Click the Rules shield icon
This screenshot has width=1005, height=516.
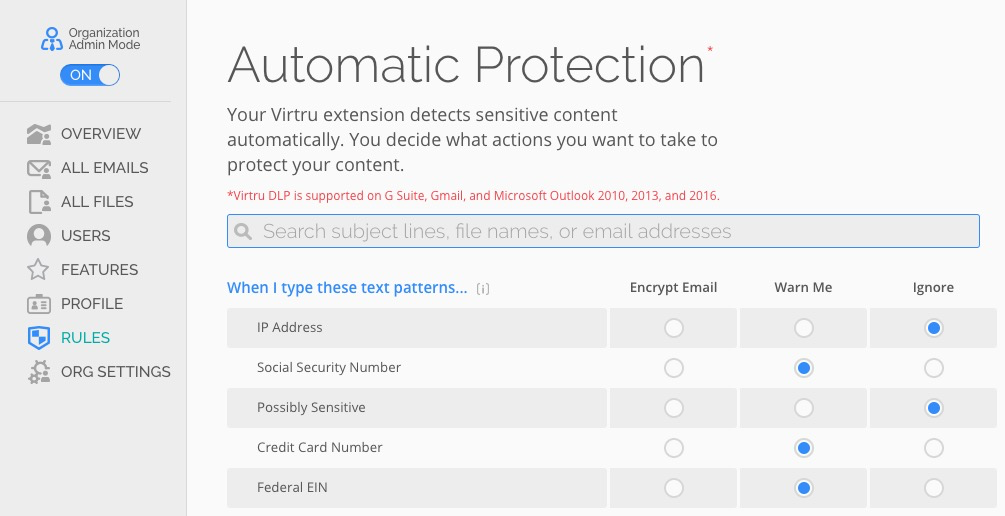click(39, 338)
